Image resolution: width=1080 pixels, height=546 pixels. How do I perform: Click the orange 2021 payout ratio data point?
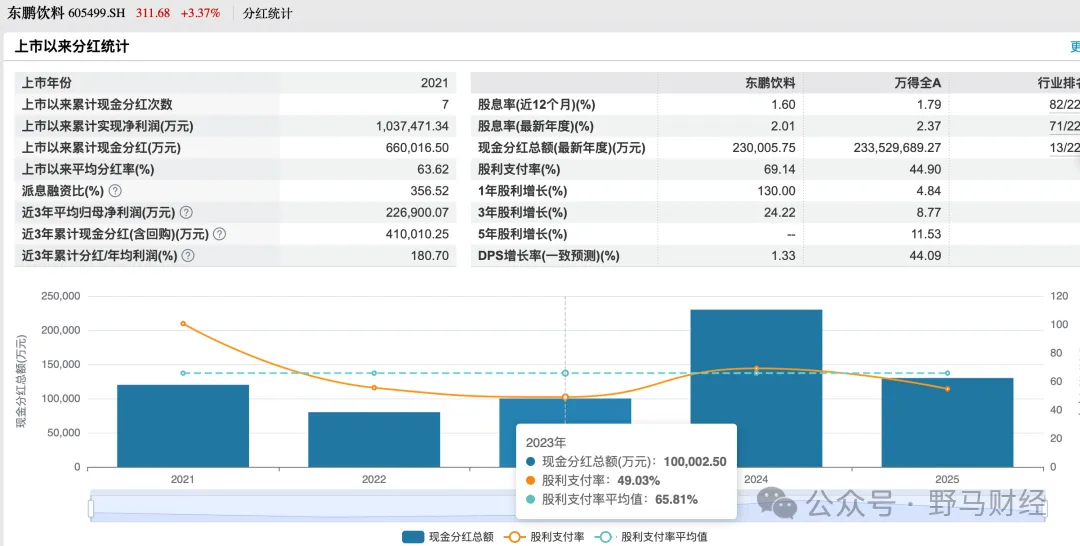tap(182, 324)
